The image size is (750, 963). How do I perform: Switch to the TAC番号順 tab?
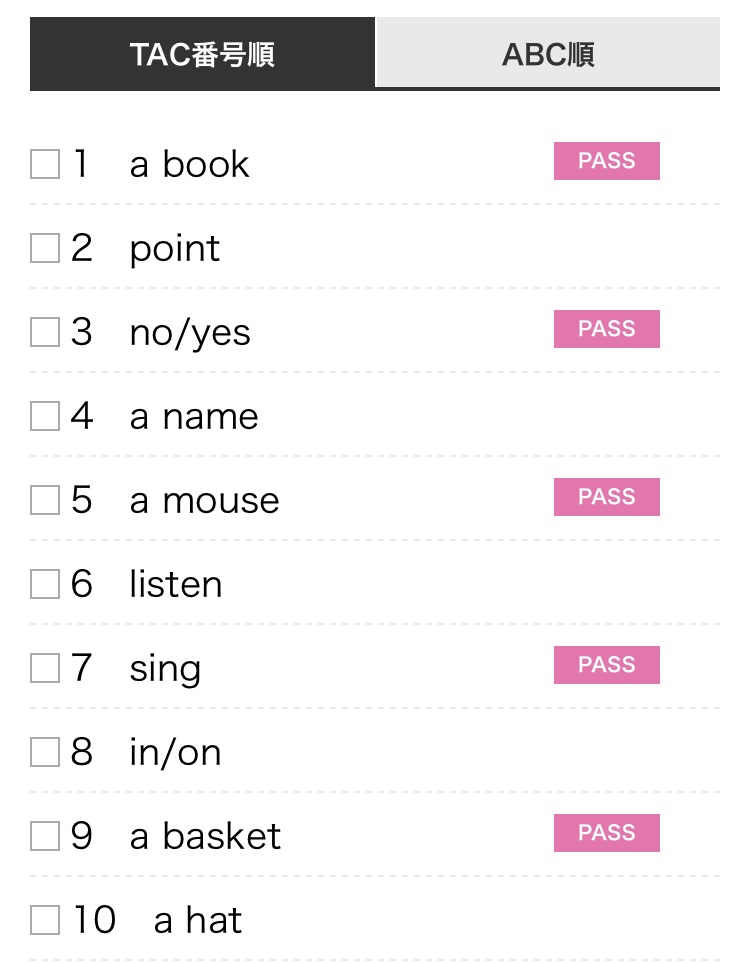tap(202, 54)
